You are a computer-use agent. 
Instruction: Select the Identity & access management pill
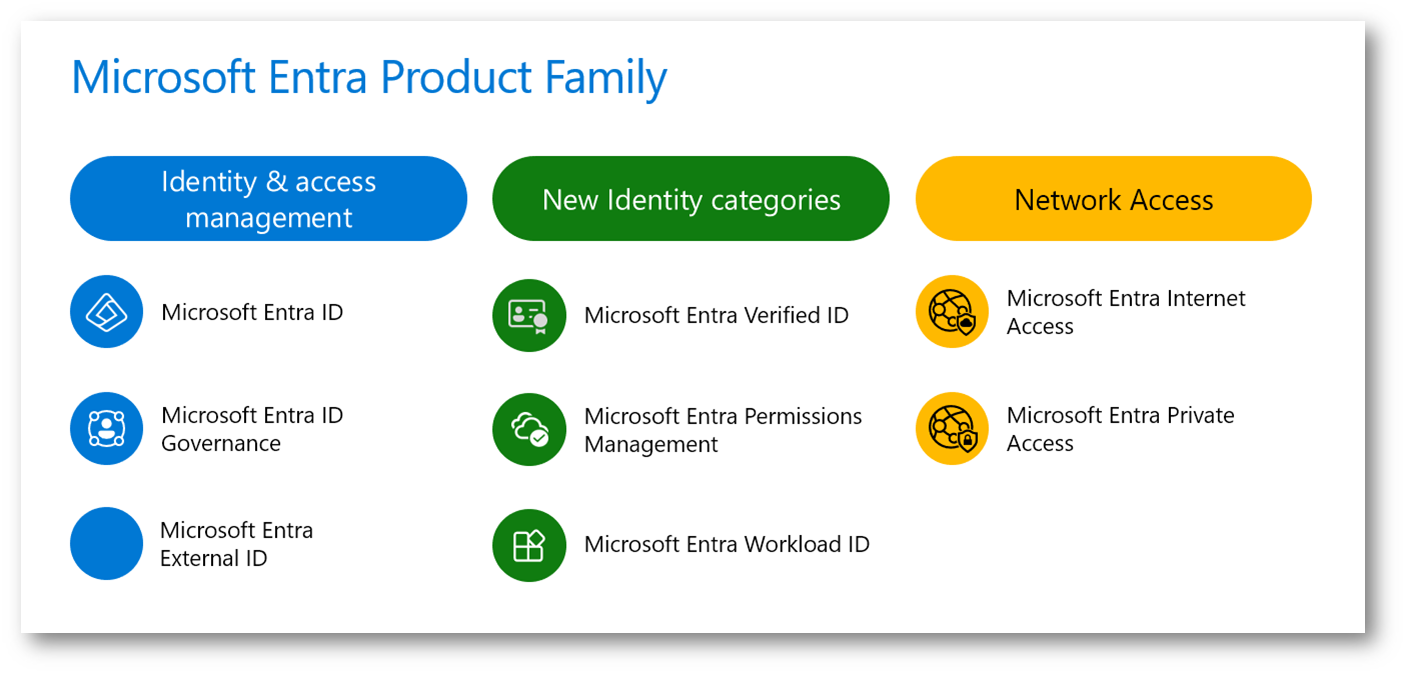[x=268, y=199]
